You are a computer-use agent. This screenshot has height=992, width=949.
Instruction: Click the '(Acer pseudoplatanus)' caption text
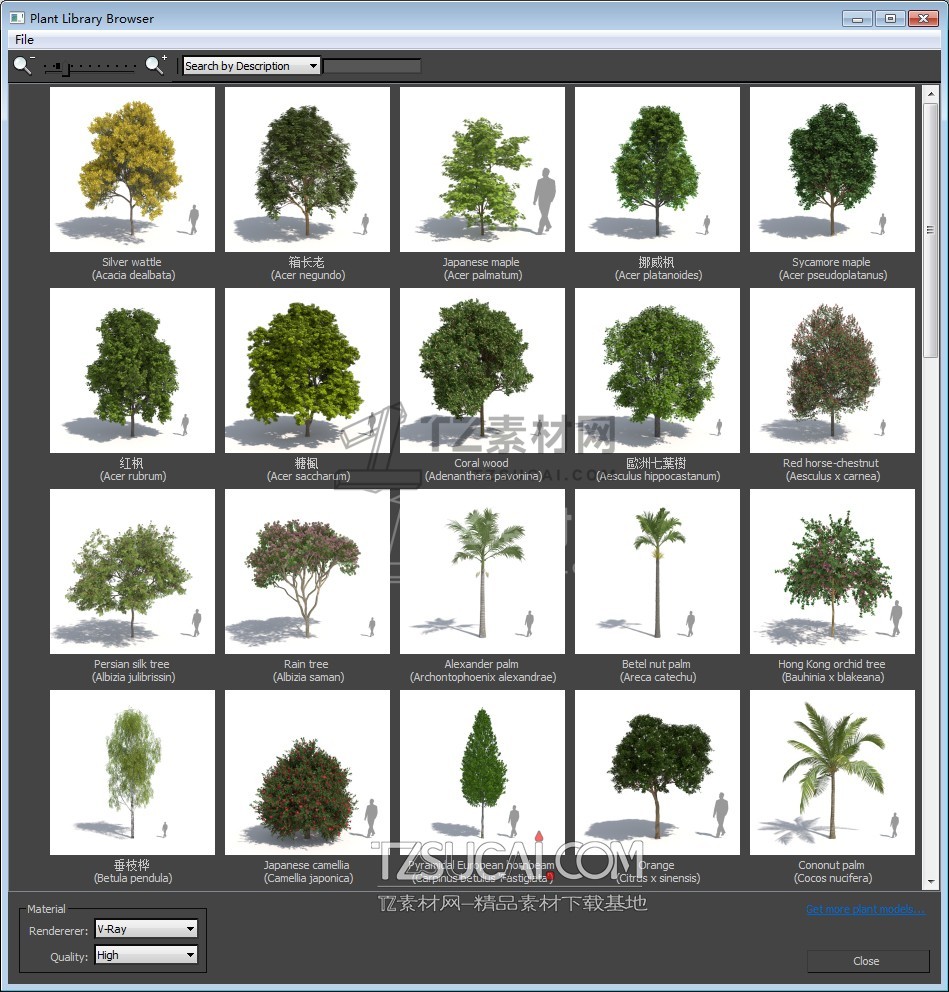(x=833, y=275)
